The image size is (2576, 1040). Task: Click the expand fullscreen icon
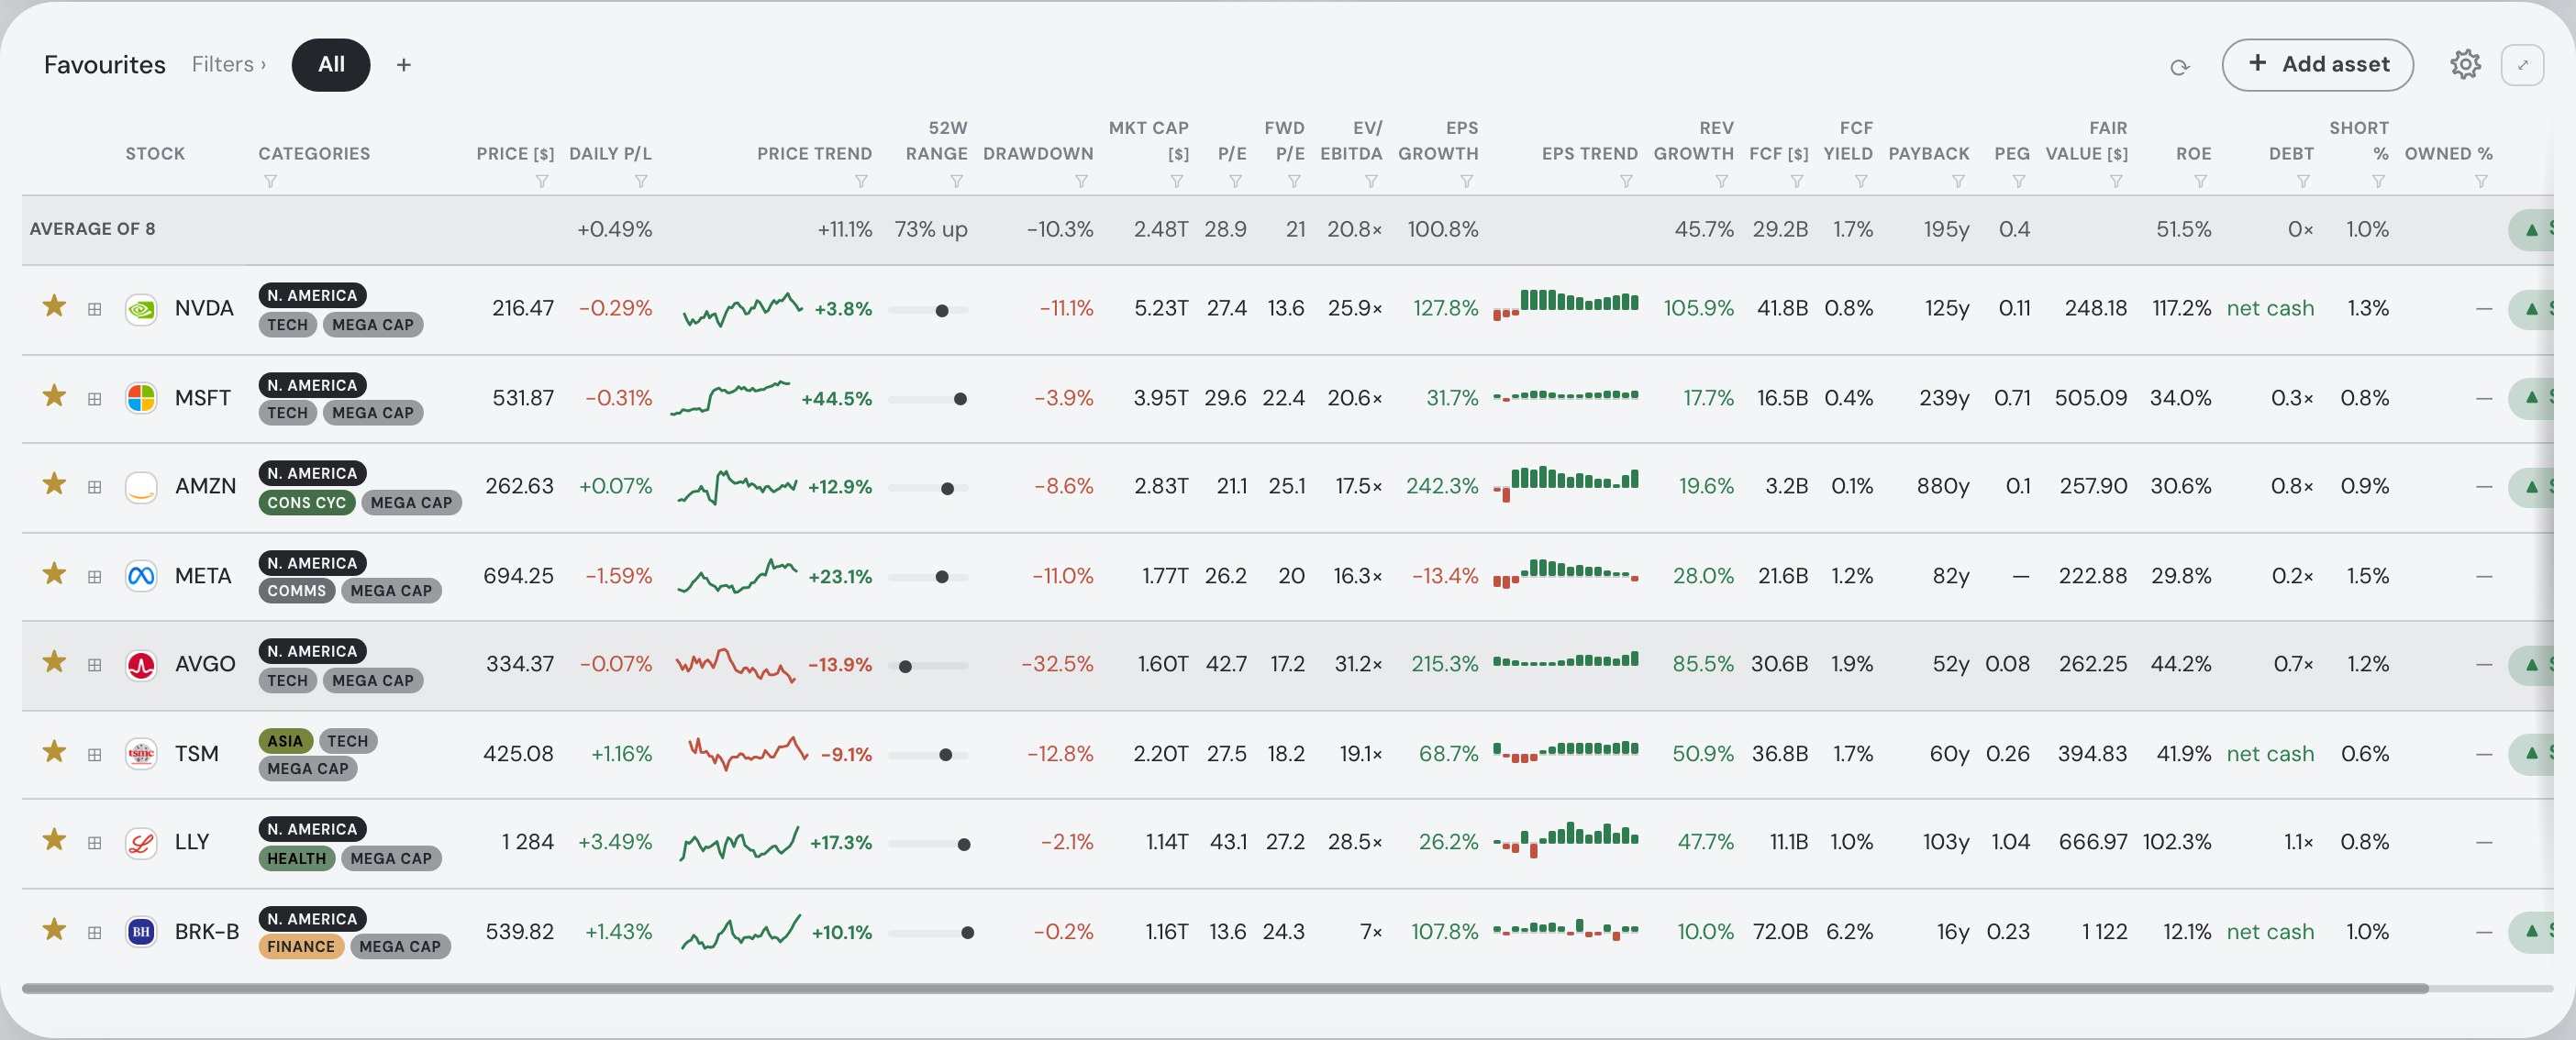coord(2522,65)
